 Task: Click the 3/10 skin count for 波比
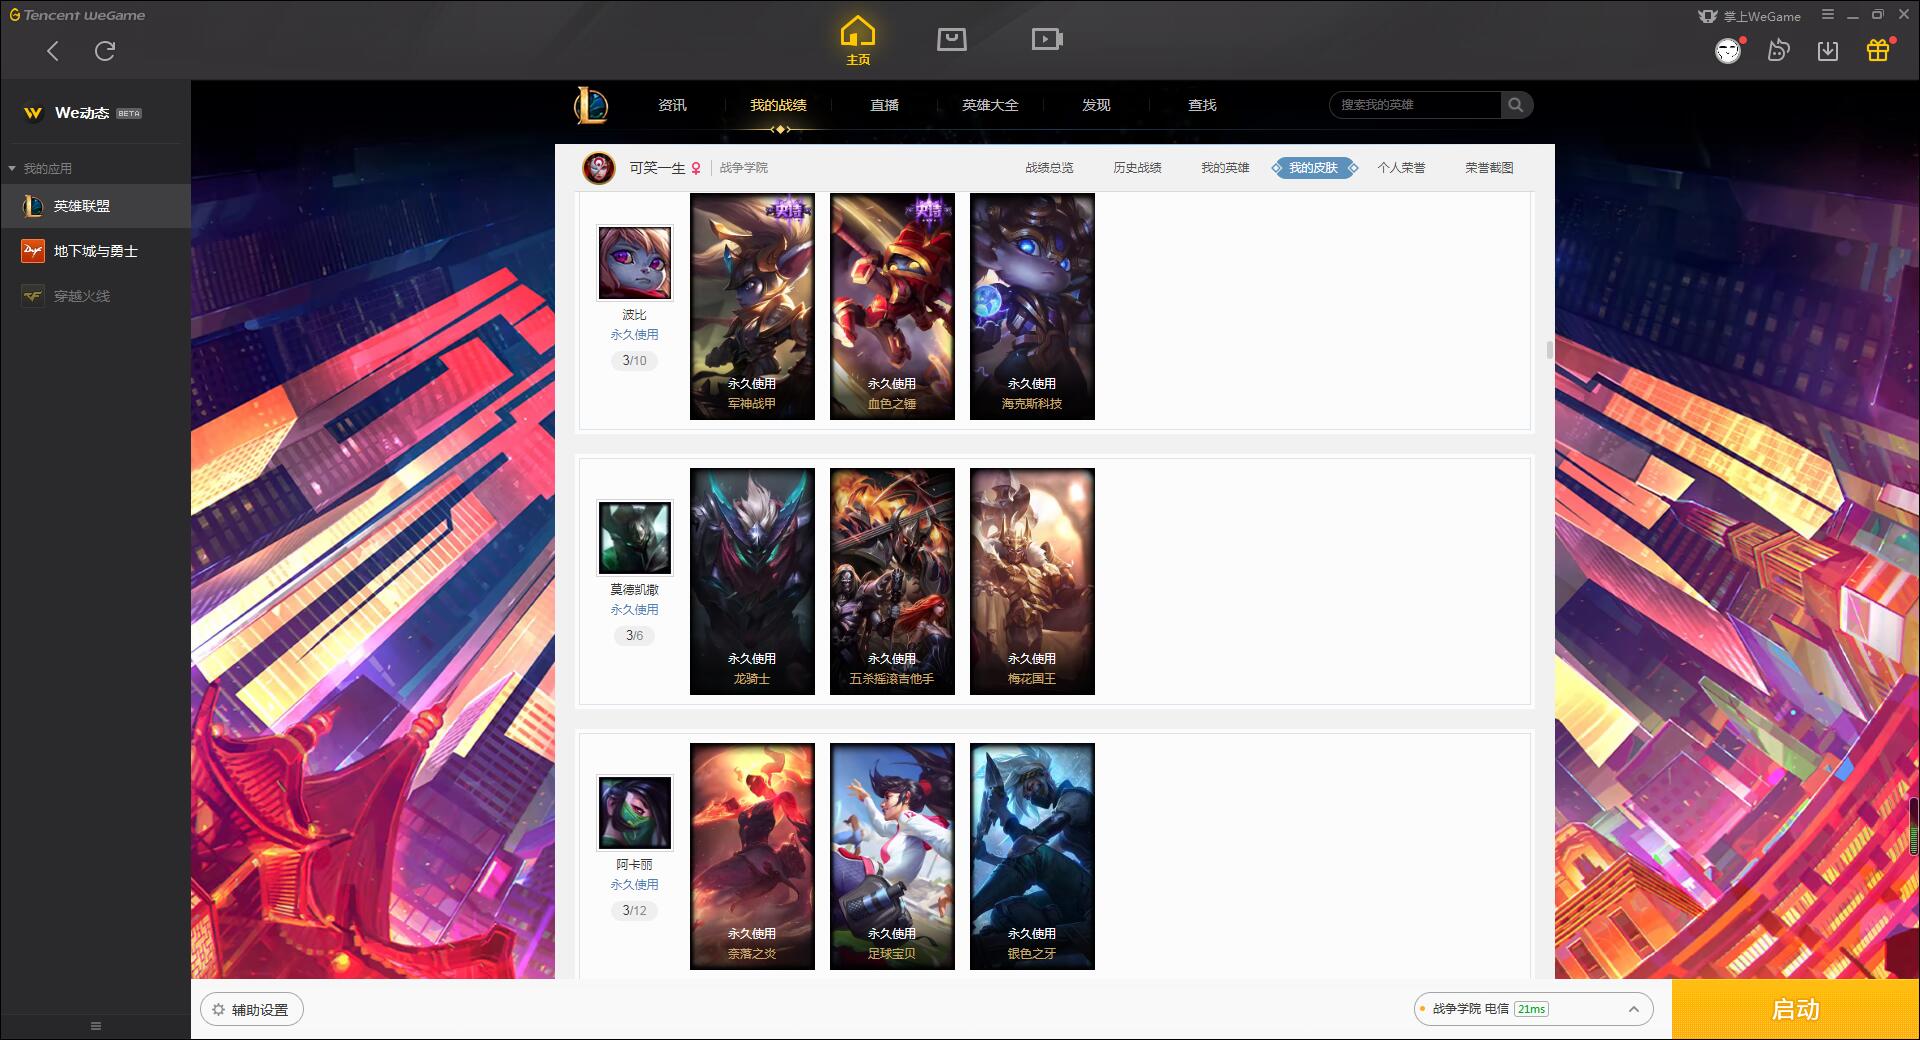(x=634, y=360)
